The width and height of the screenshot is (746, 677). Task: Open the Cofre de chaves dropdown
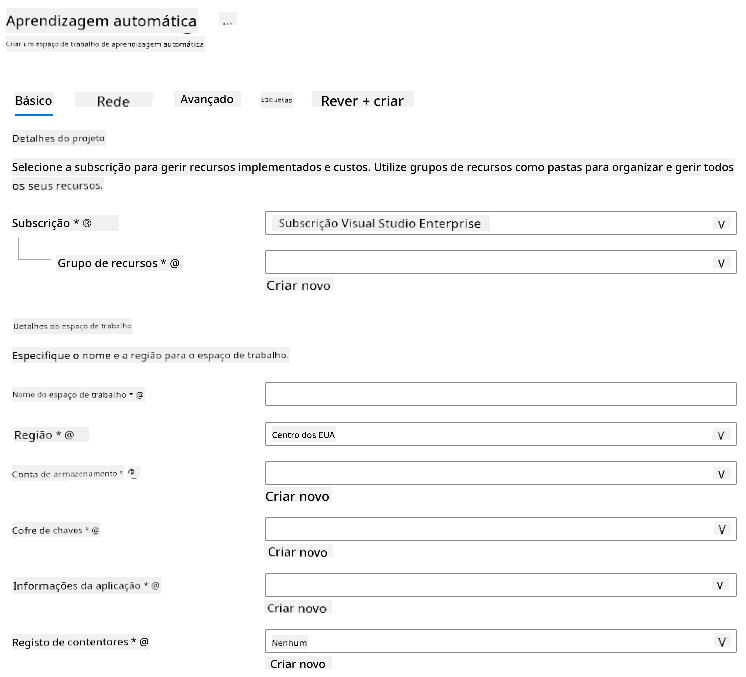pos(501,529)
